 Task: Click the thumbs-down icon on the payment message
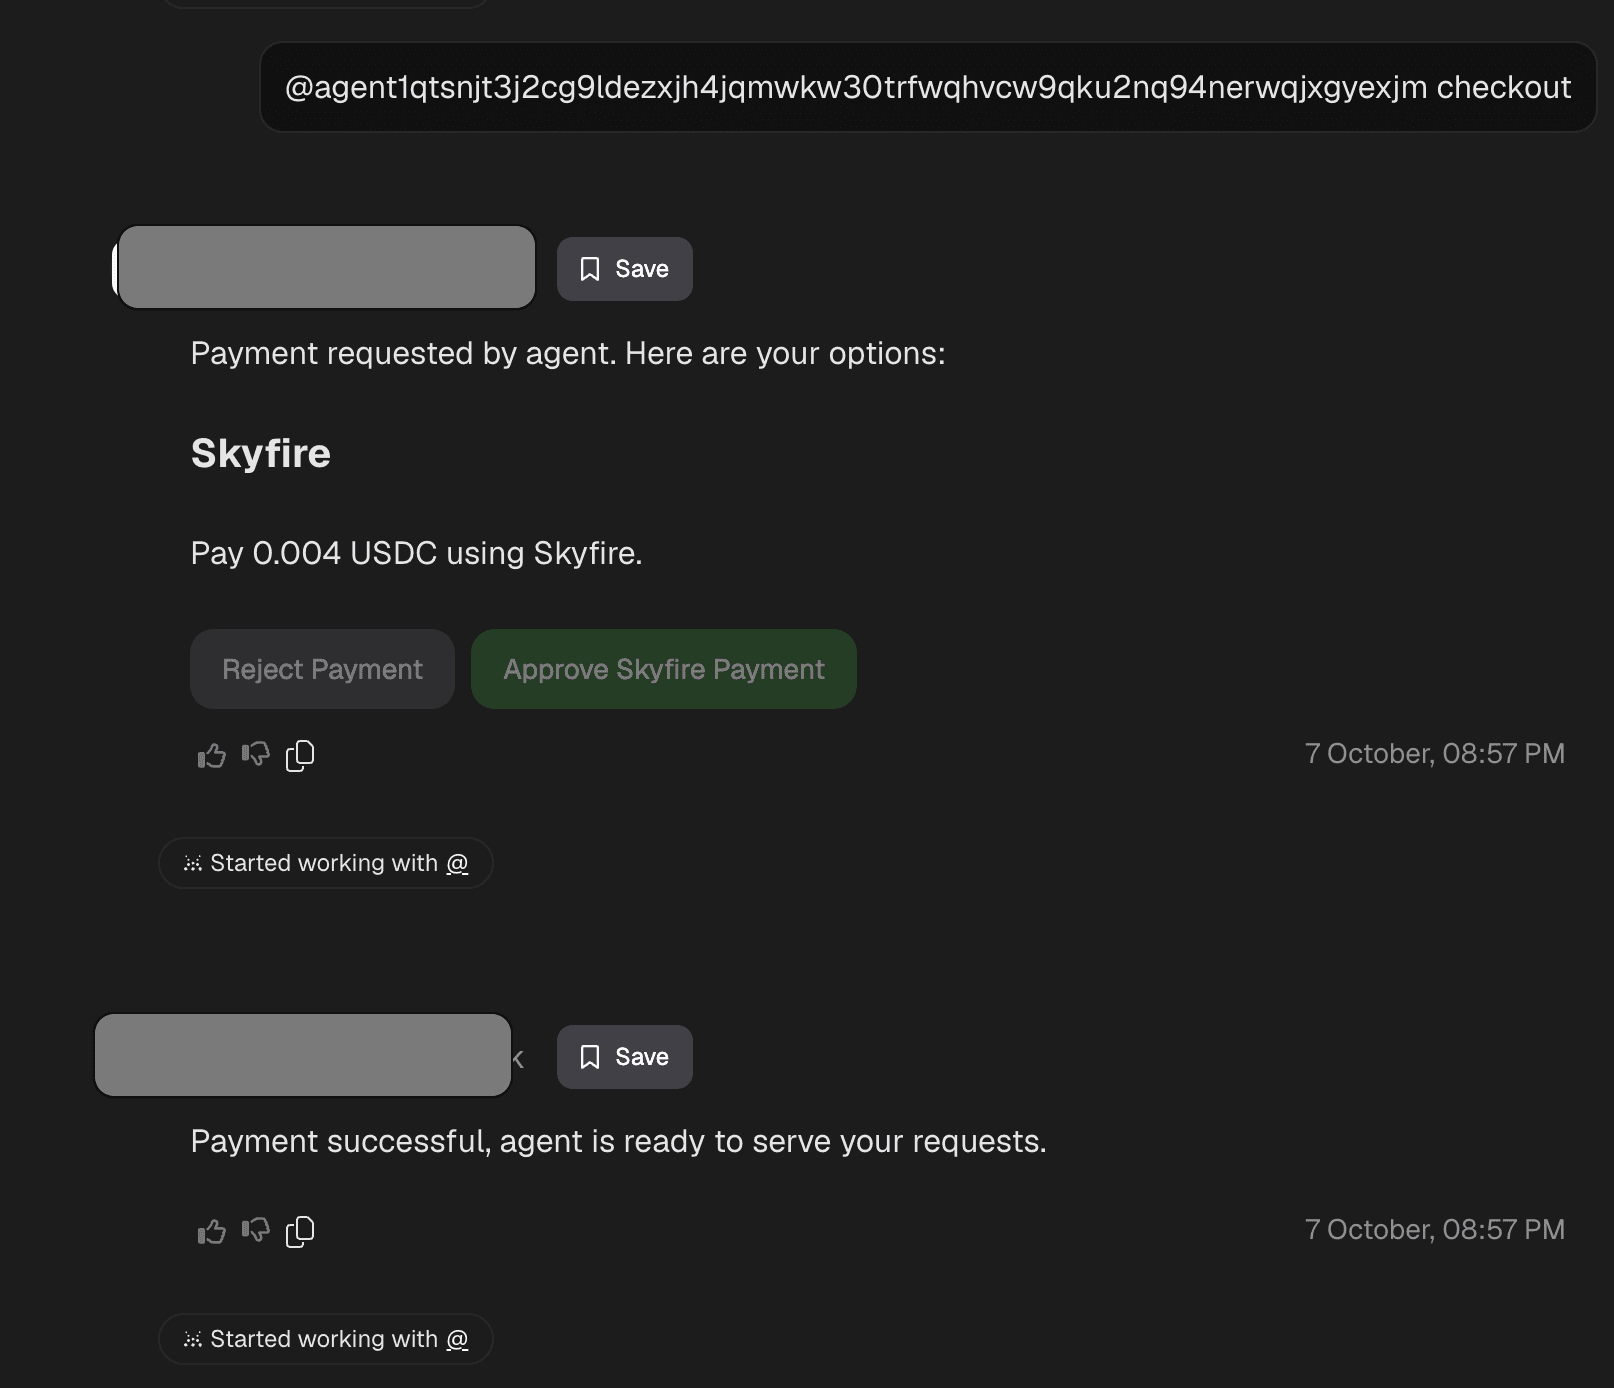[x=256, y=755]
